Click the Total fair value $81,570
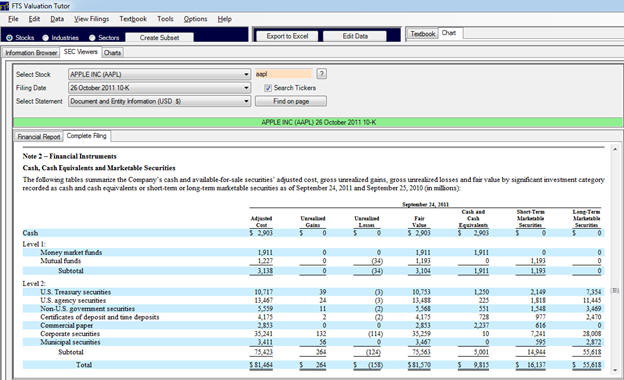This screenshot has width=624, height=380. click(x=419, y=365)
